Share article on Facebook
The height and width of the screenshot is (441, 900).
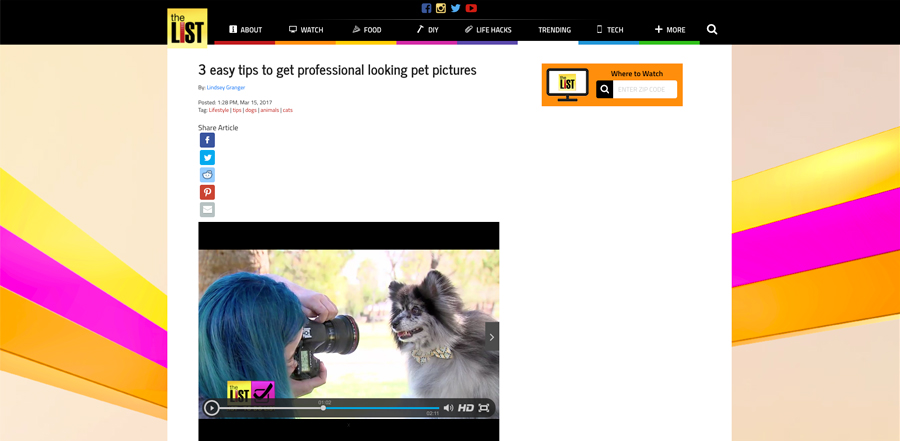pos(207,140)
